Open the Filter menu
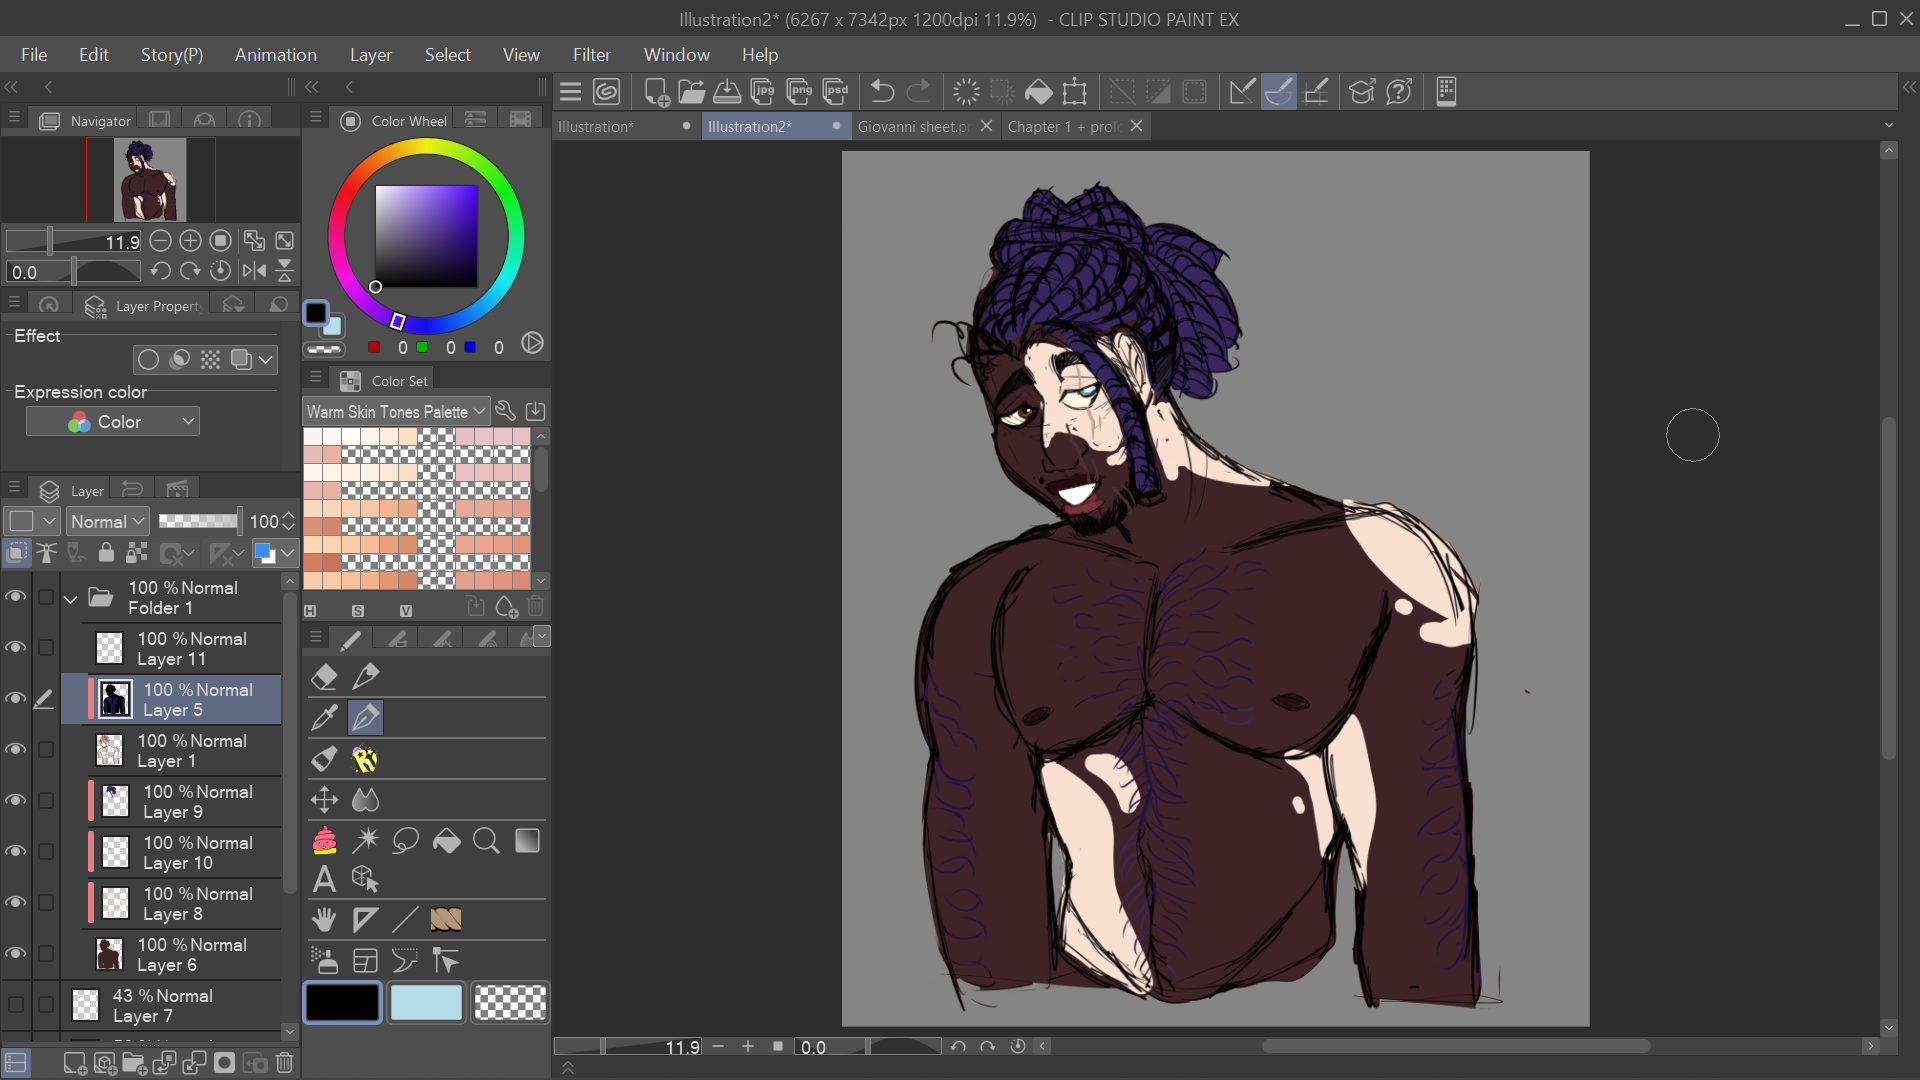 (x=591, y=55)
